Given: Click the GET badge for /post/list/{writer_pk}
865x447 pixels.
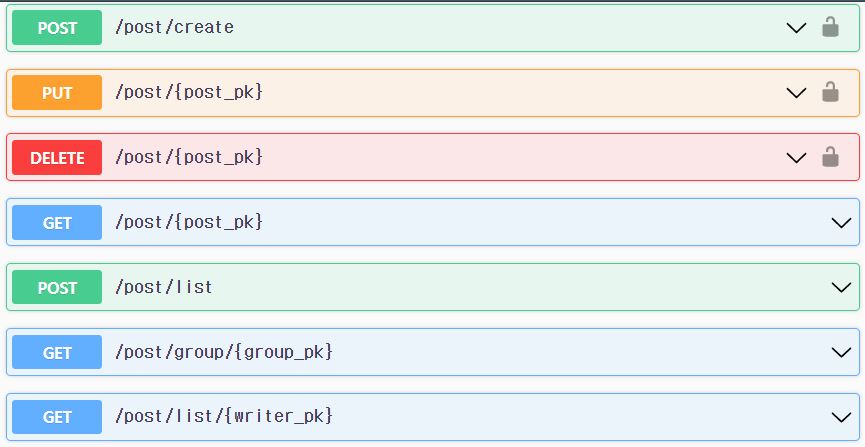Looking at the screenshot, I should pos(57,417).
